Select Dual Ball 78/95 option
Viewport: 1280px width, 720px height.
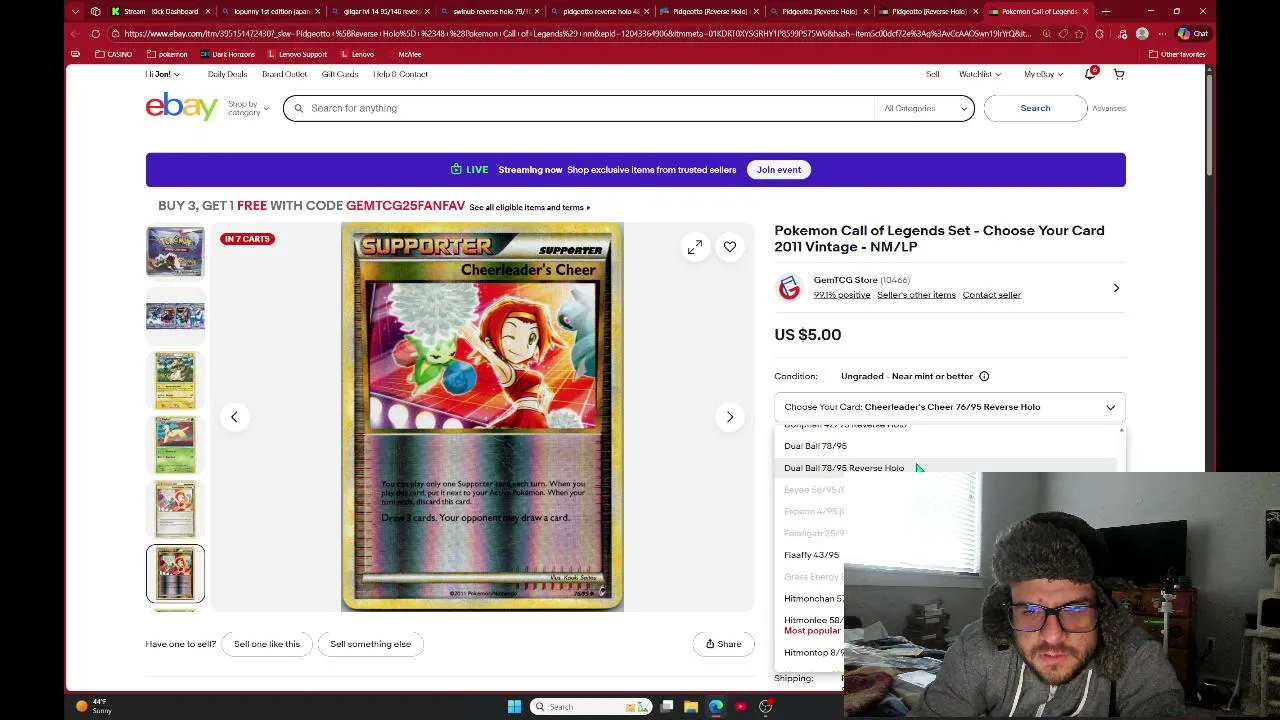815,446
